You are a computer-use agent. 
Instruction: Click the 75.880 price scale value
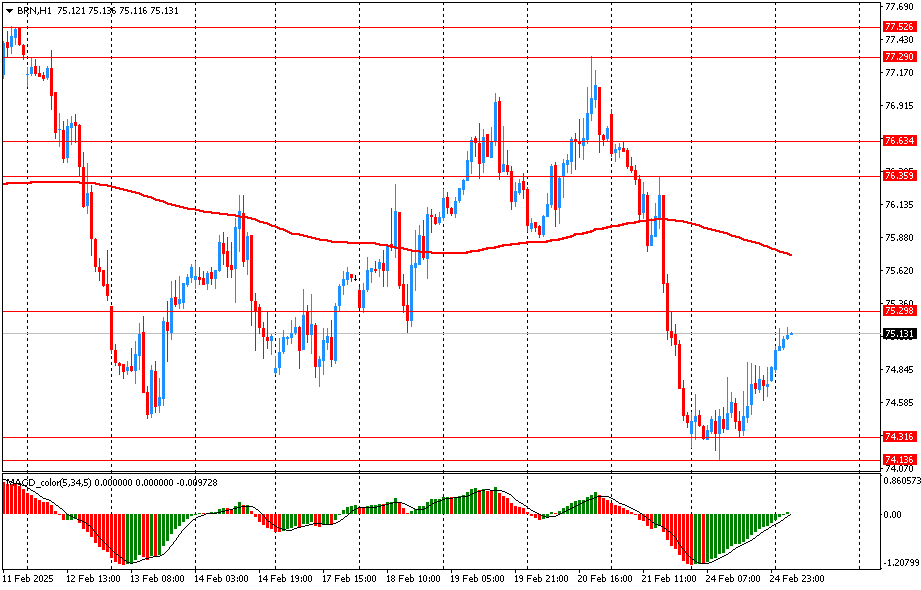(900, 238)
